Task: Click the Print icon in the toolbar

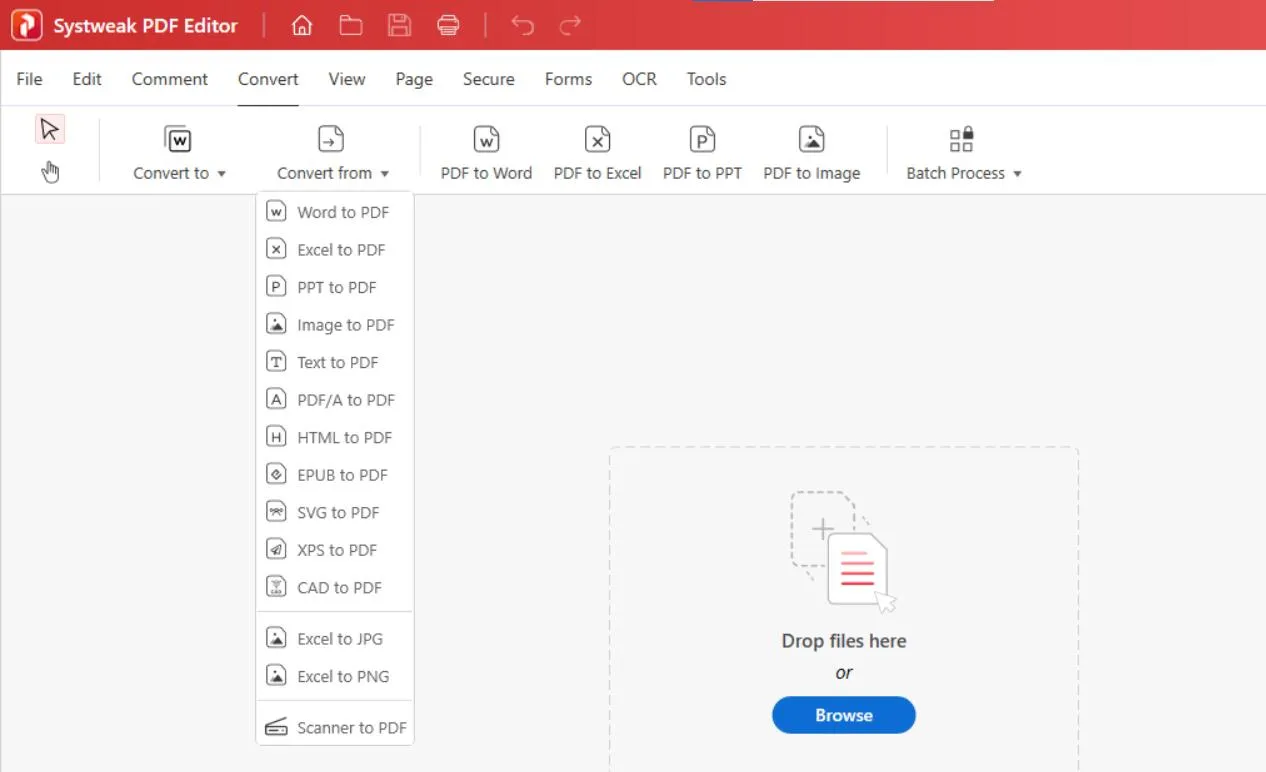Action: 448,25
